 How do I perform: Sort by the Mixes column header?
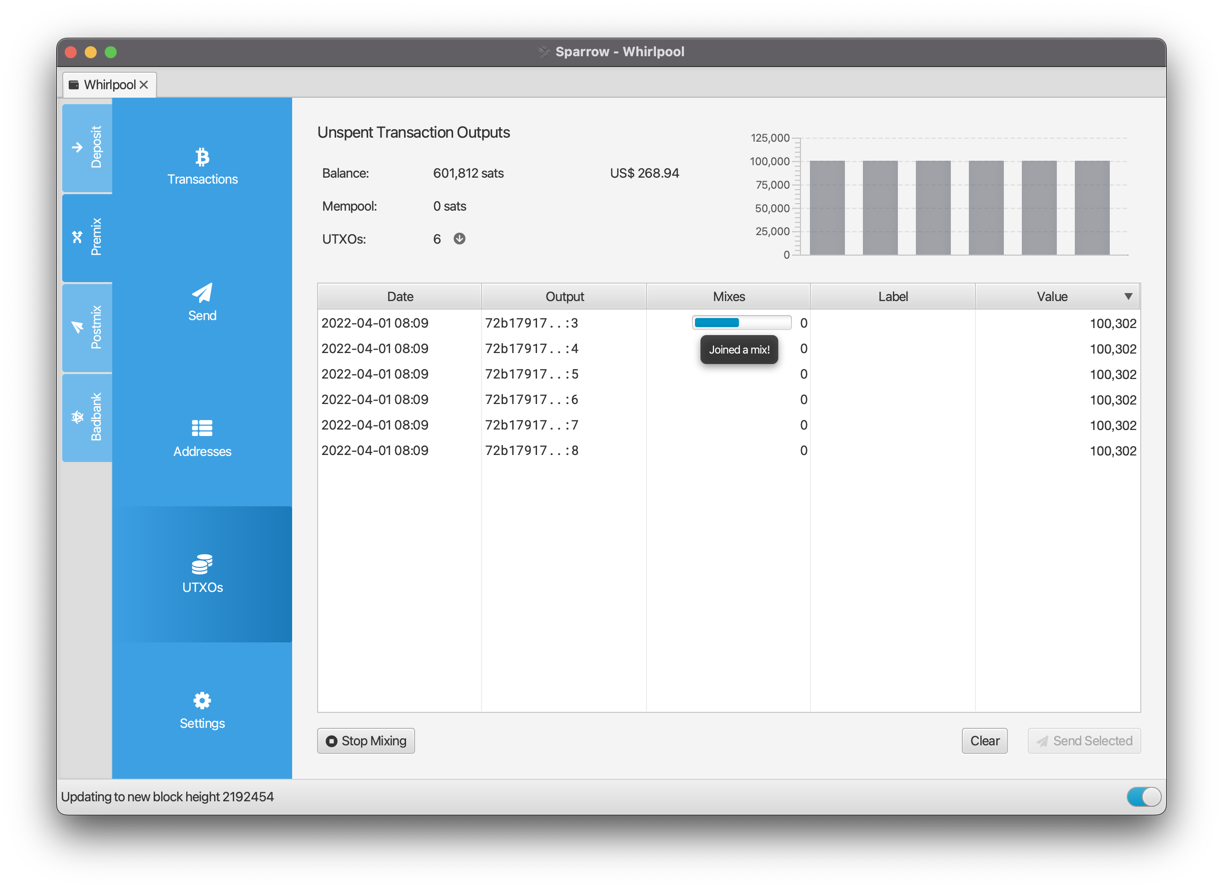pos(728,297)
